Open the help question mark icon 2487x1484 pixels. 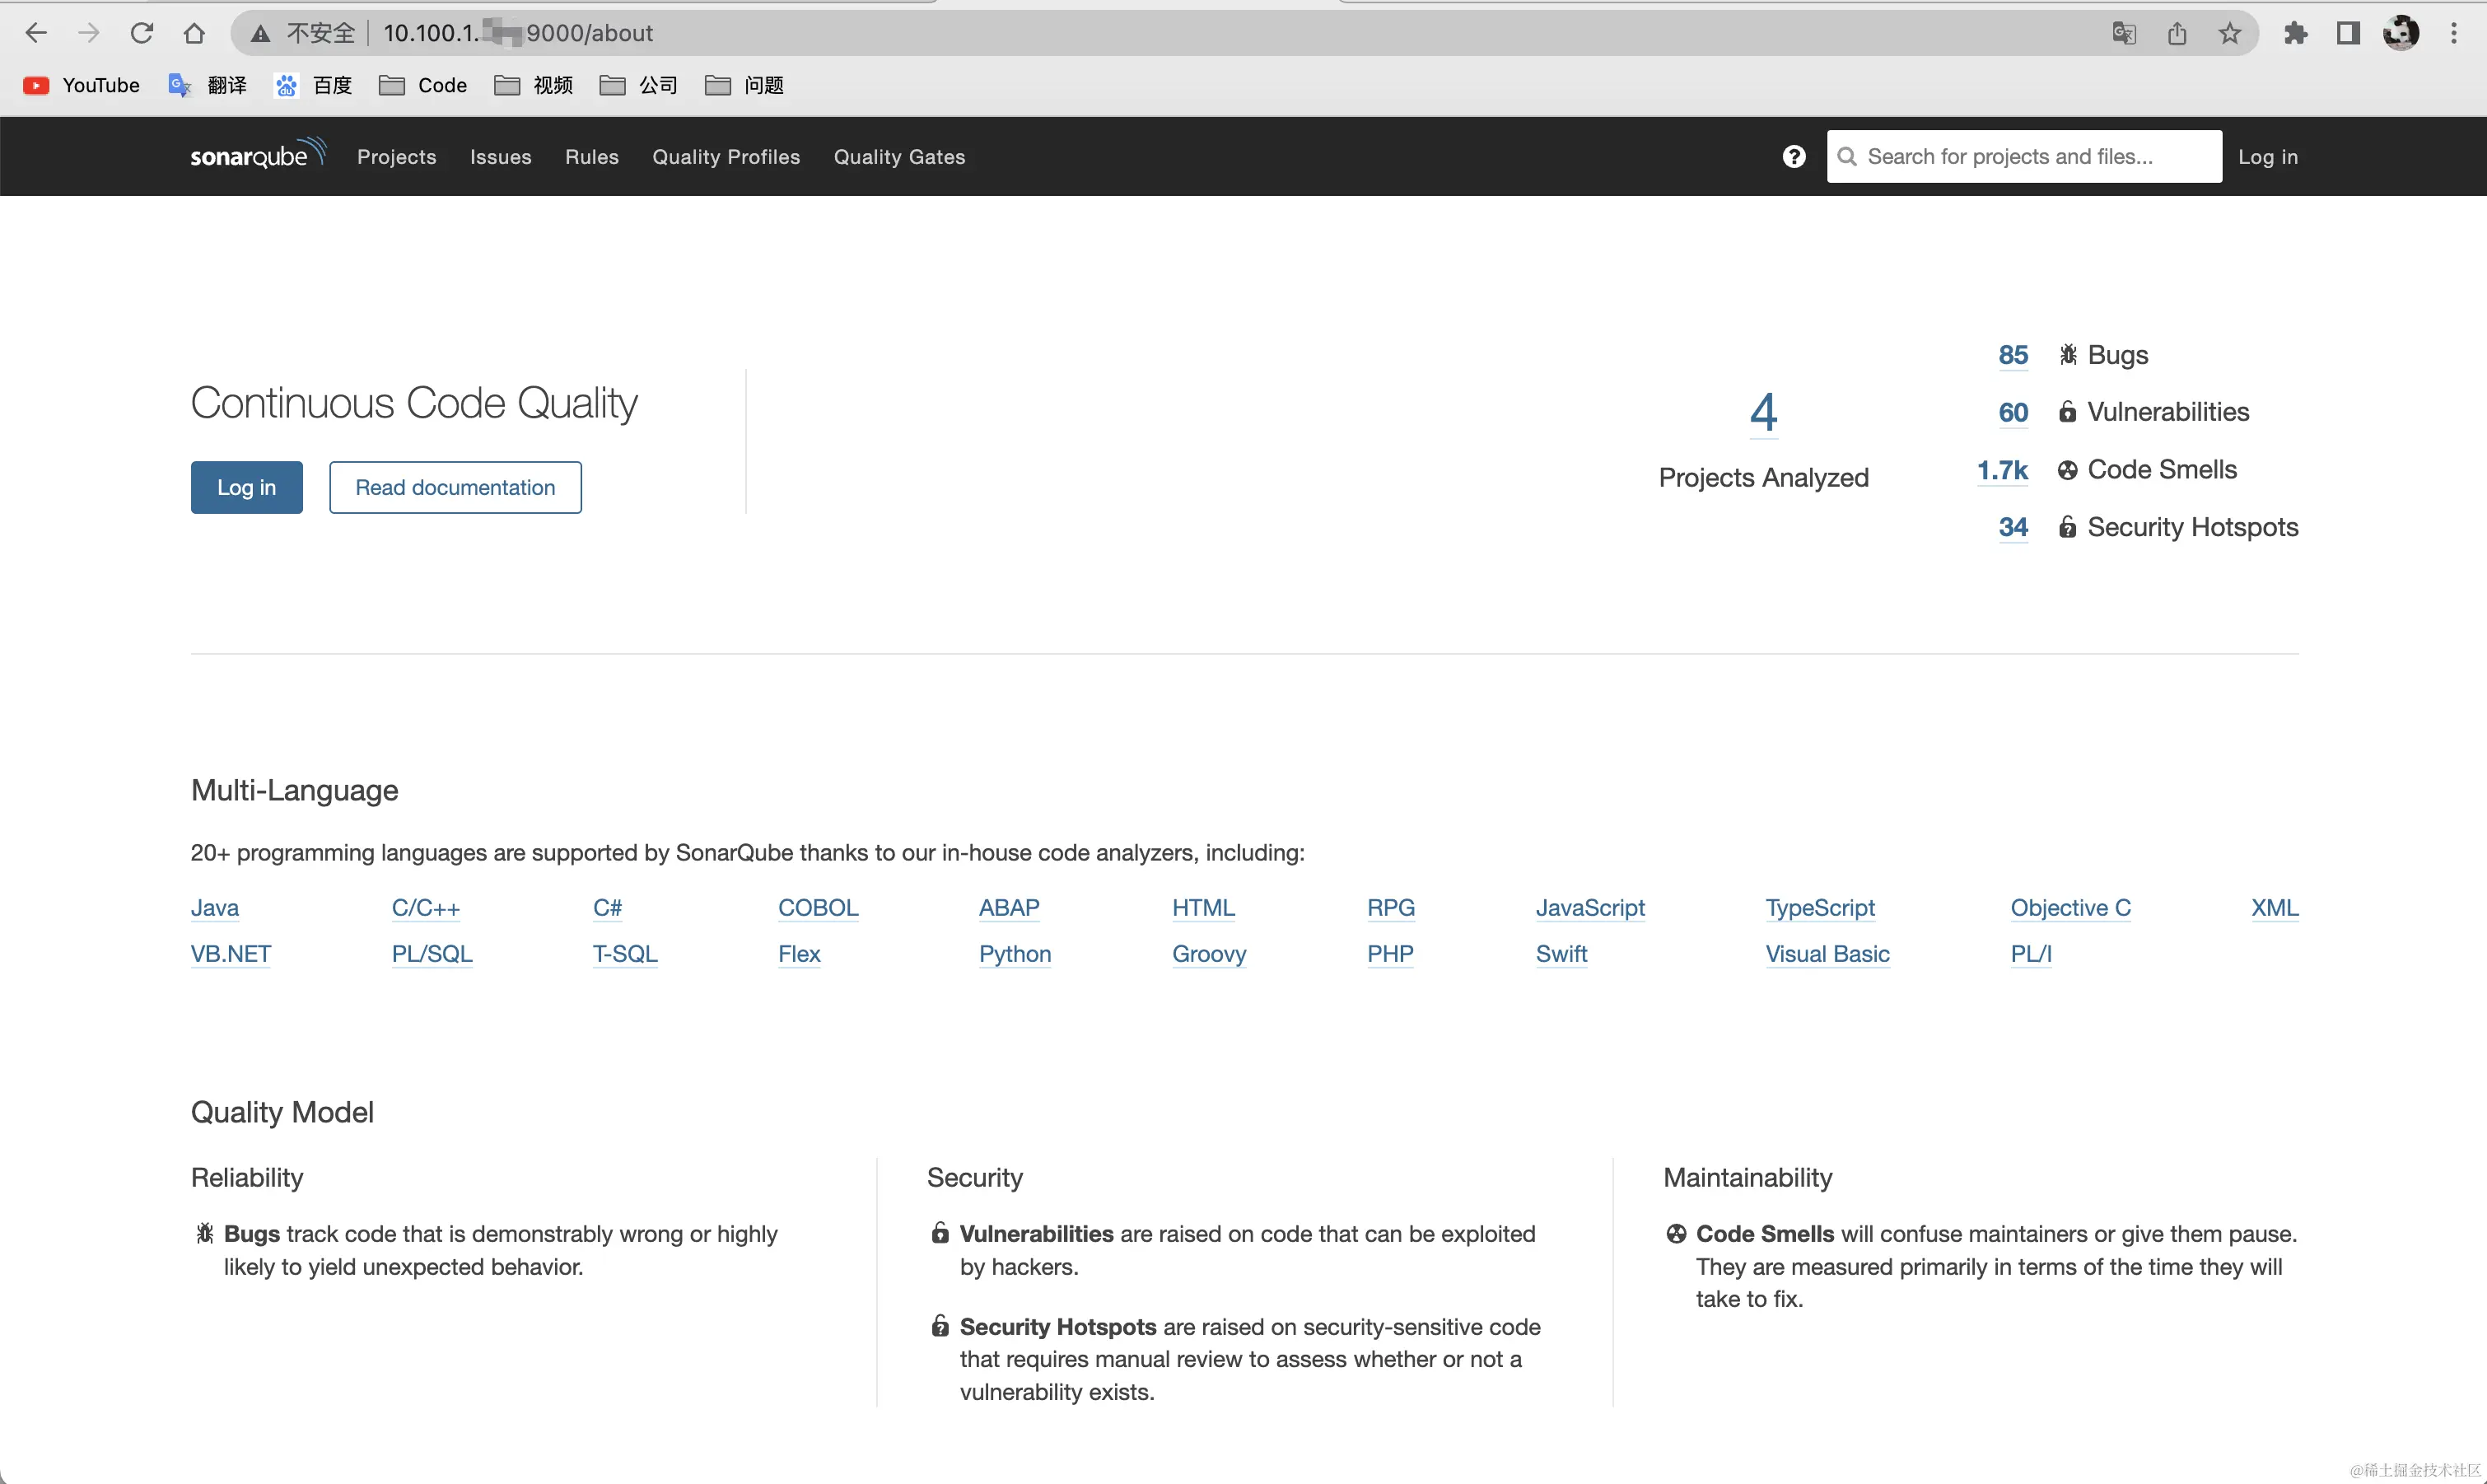tap(1793, 156)
